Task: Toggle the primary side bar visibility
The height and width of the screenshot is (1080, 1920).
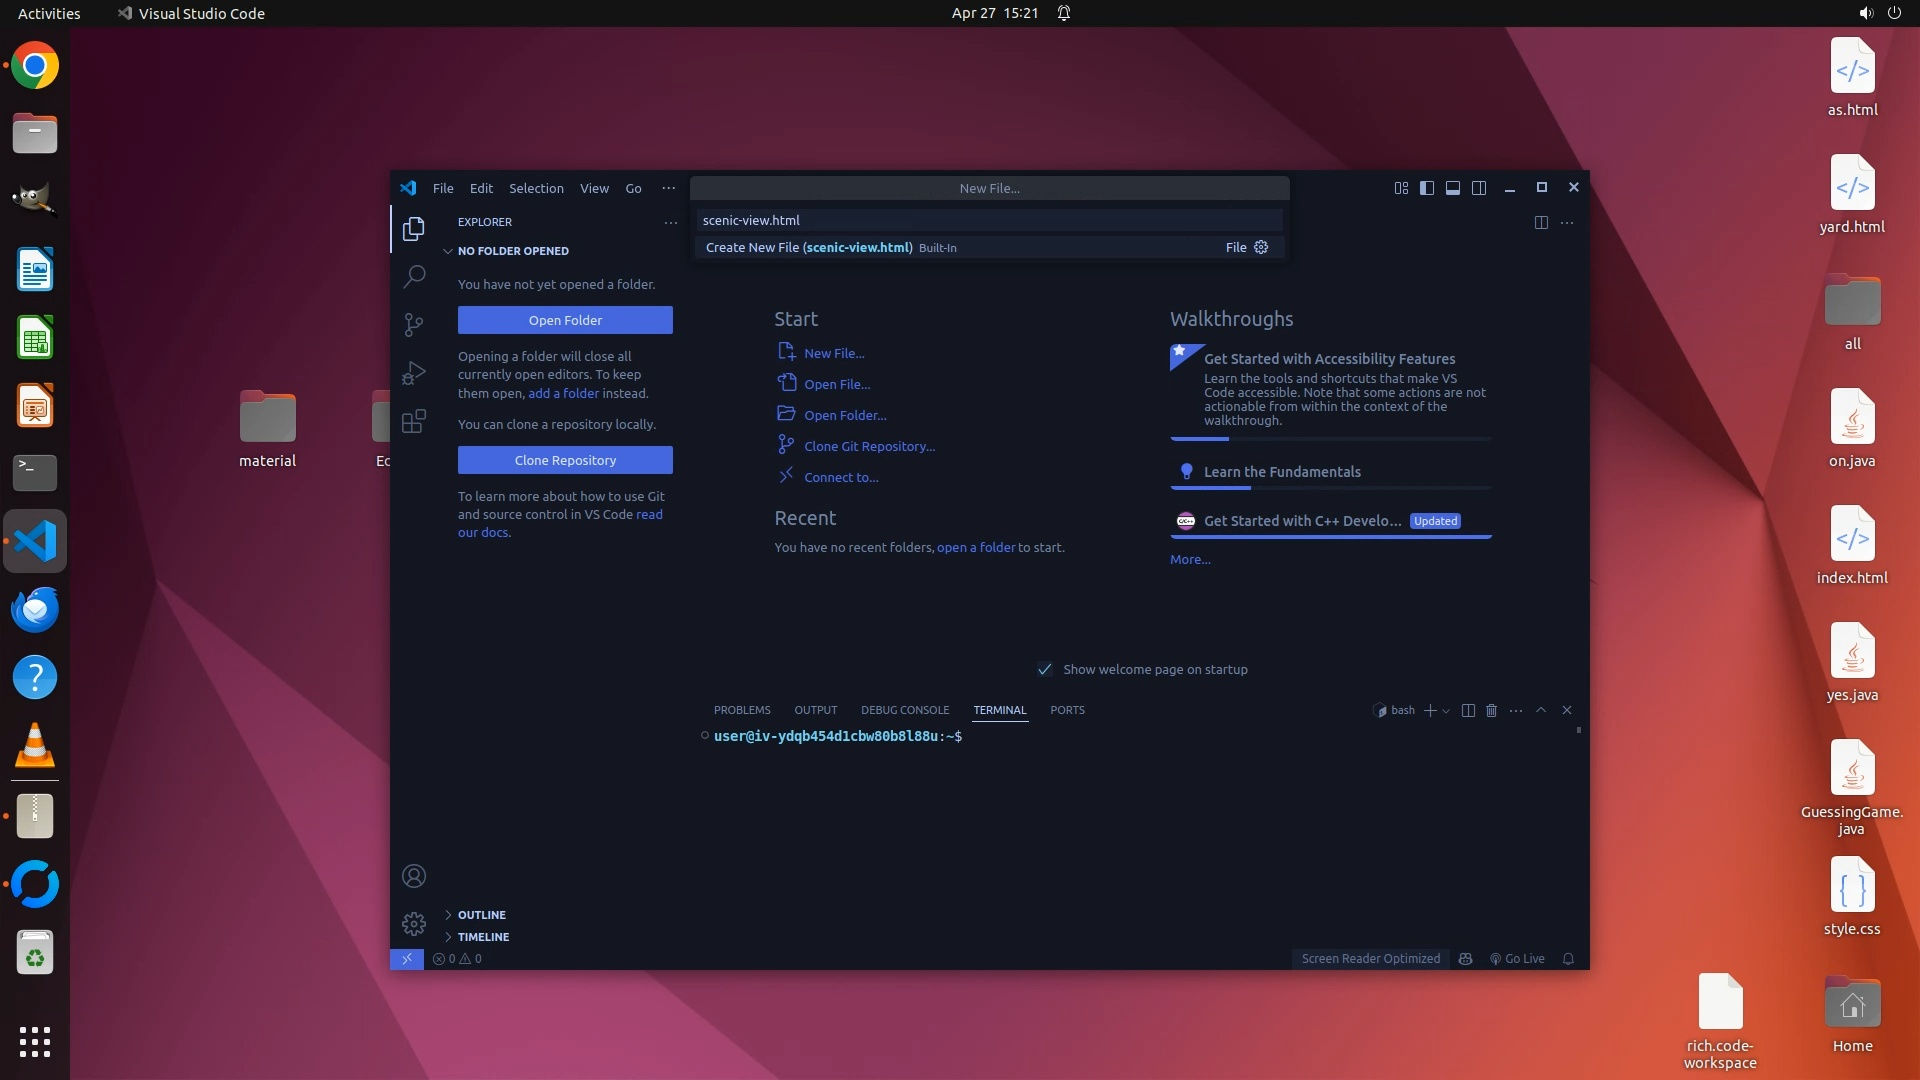Action: click(1427, 188)
